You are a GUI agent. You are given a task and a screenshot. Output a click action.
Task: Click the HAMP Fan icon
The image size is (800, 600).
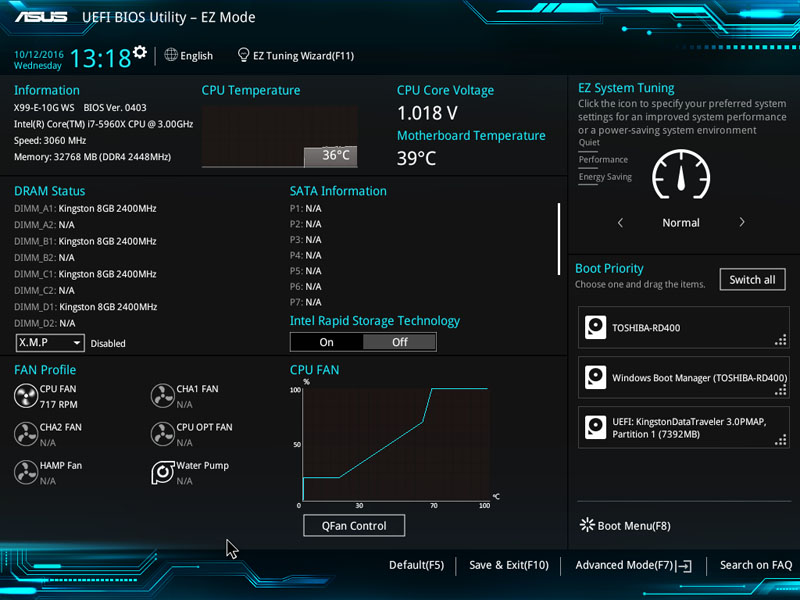click(x=26, y=472)
